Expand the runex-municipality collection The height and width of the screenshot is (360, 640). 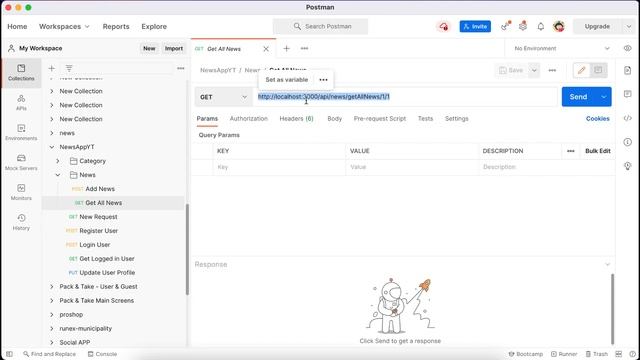[51, 329]
